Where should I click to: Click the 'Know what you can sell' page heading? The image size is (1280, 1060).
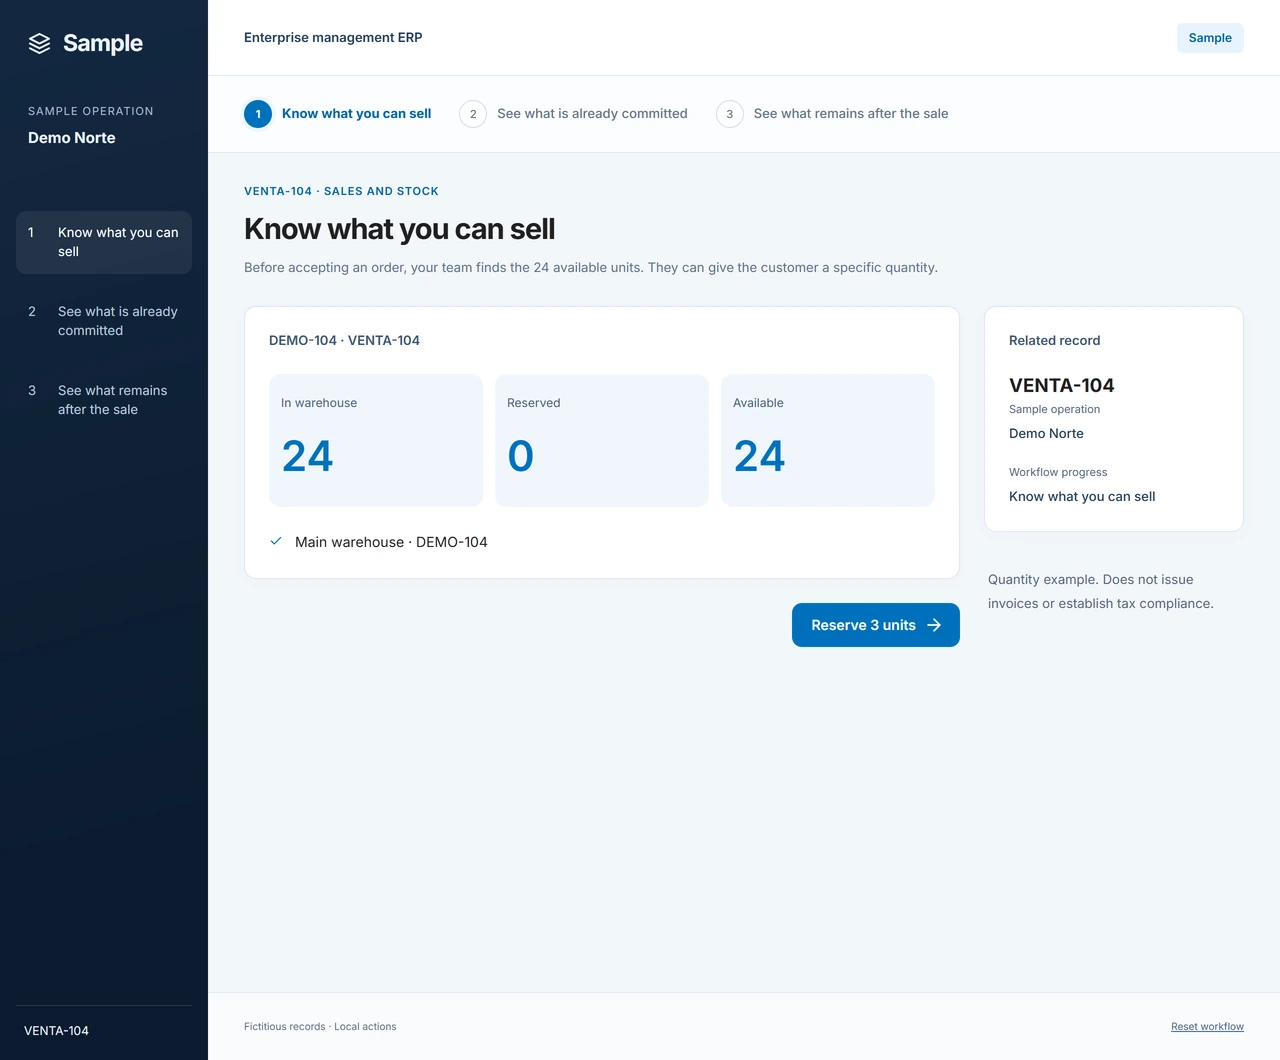400,229
